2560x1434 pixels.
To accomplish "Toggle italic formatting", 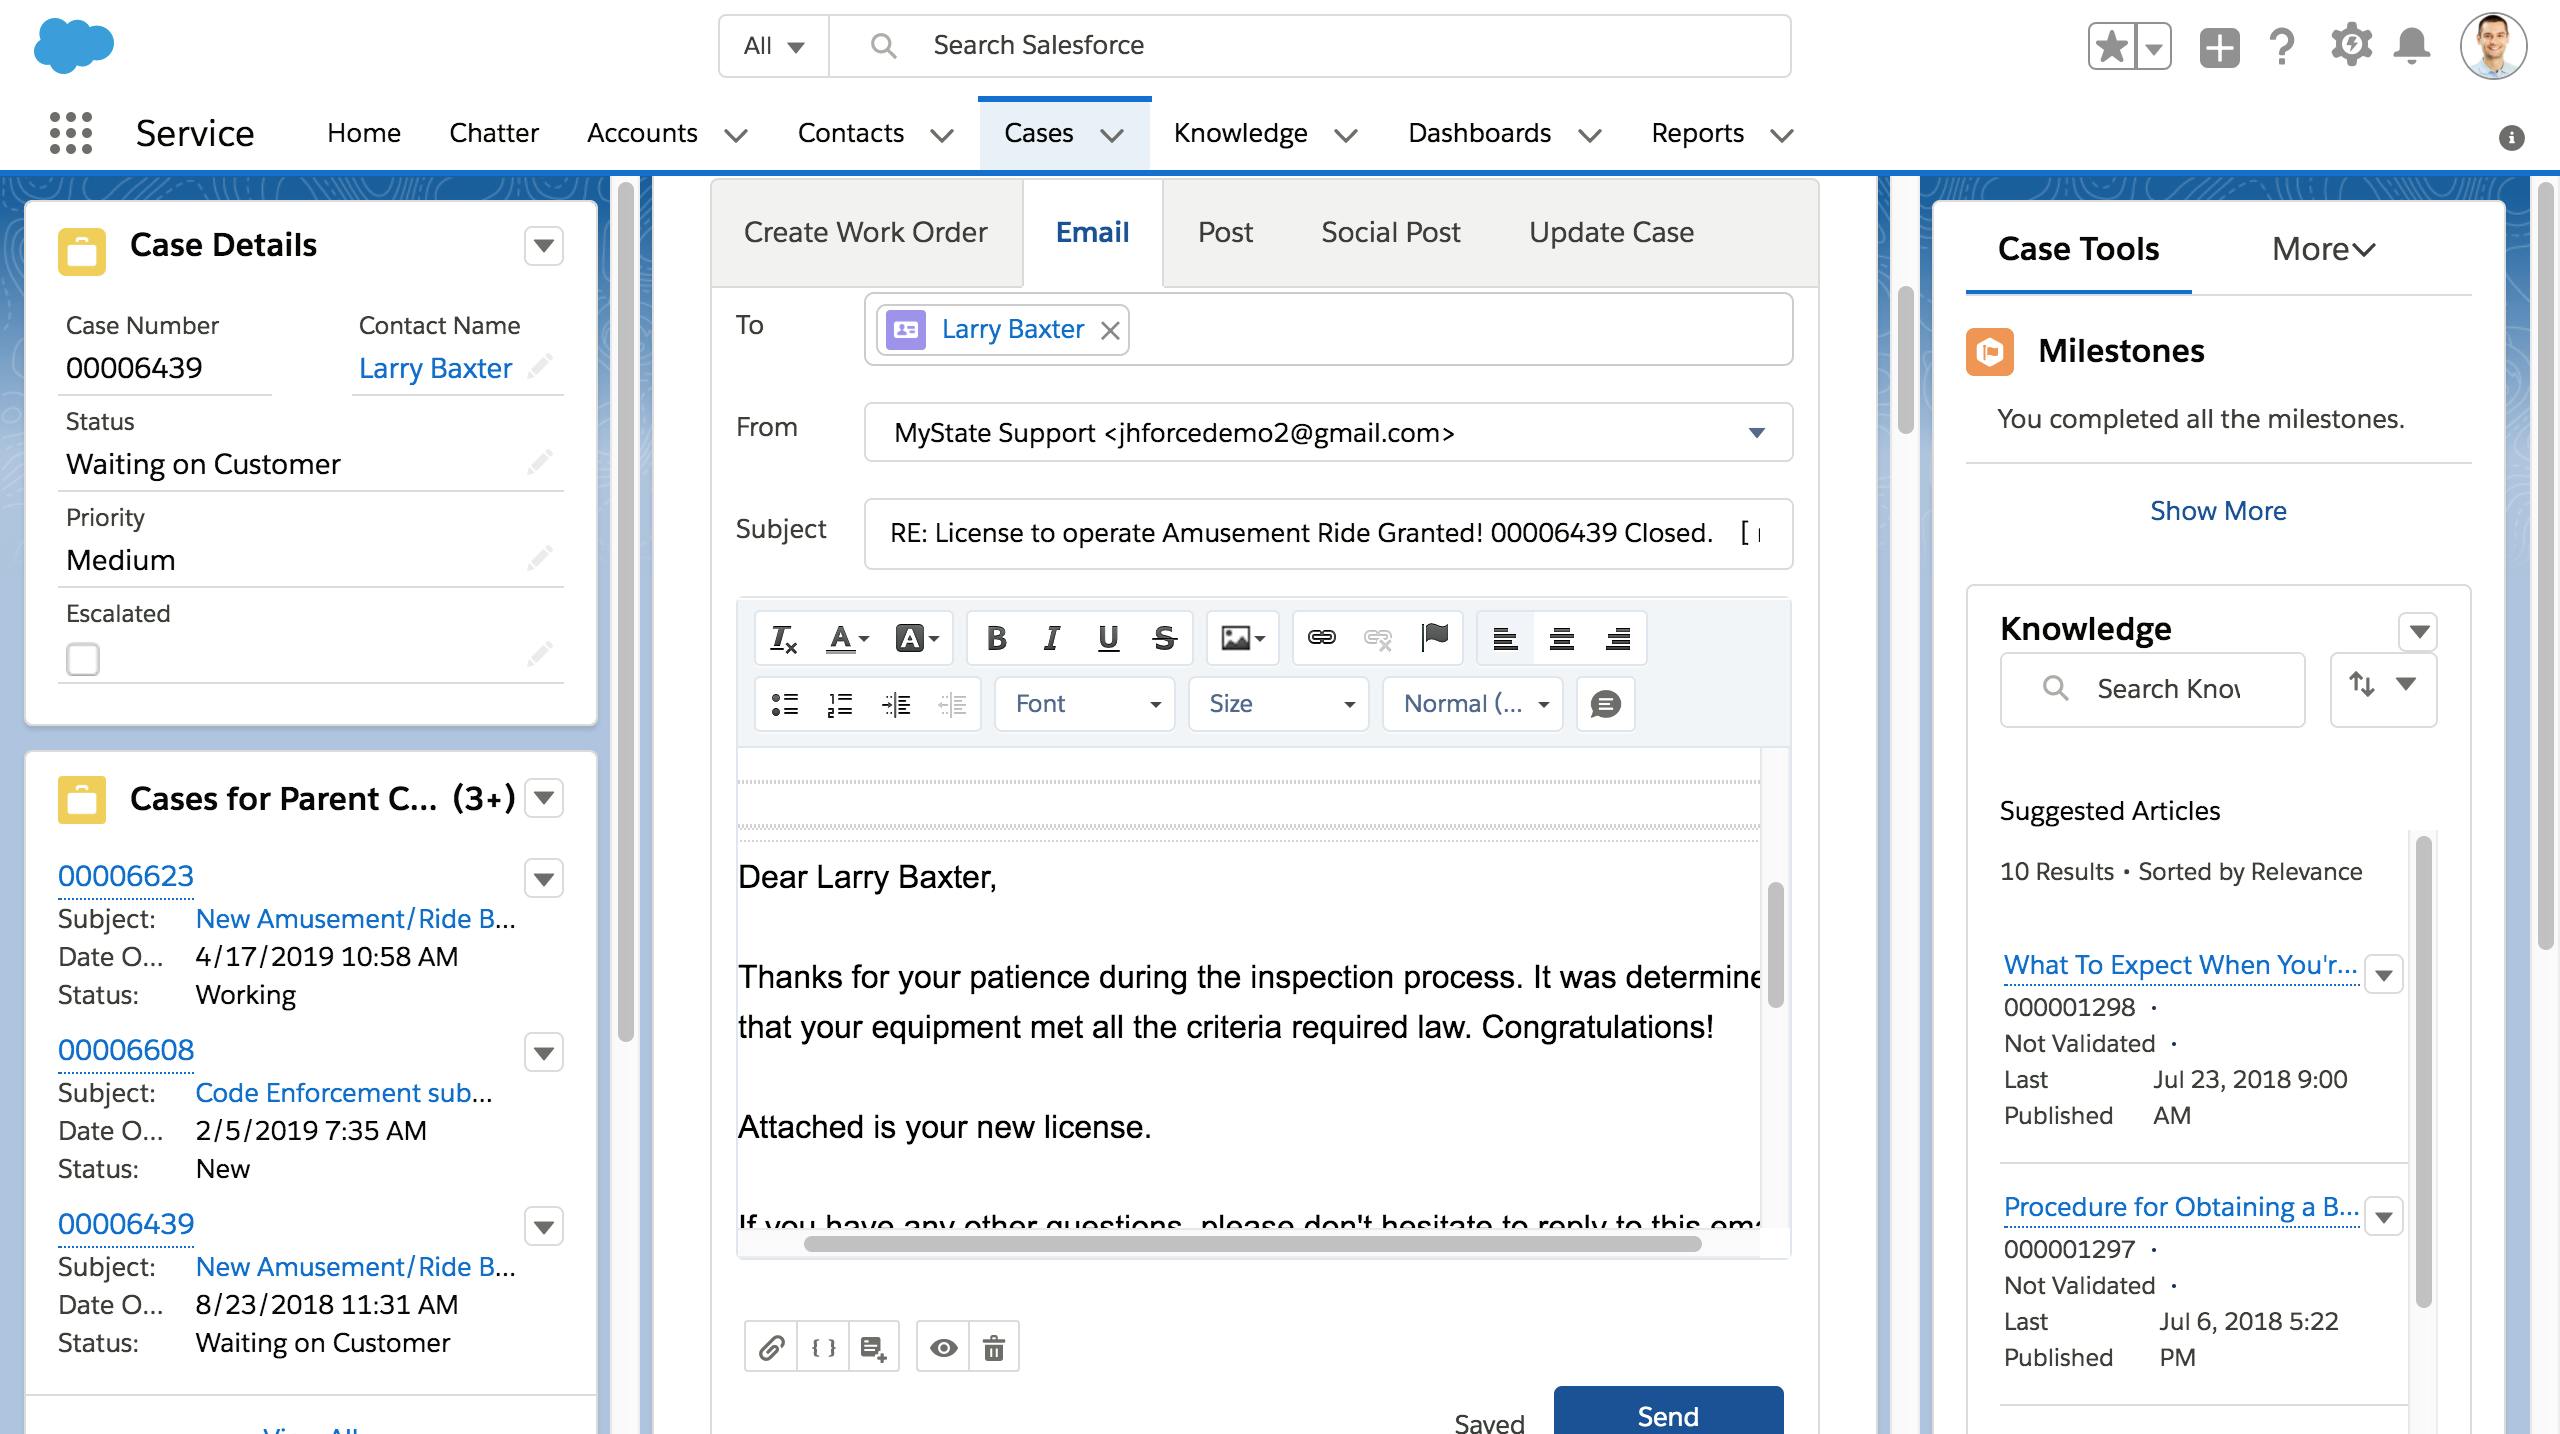I will pyautogui.click(x=1051, y=638).
